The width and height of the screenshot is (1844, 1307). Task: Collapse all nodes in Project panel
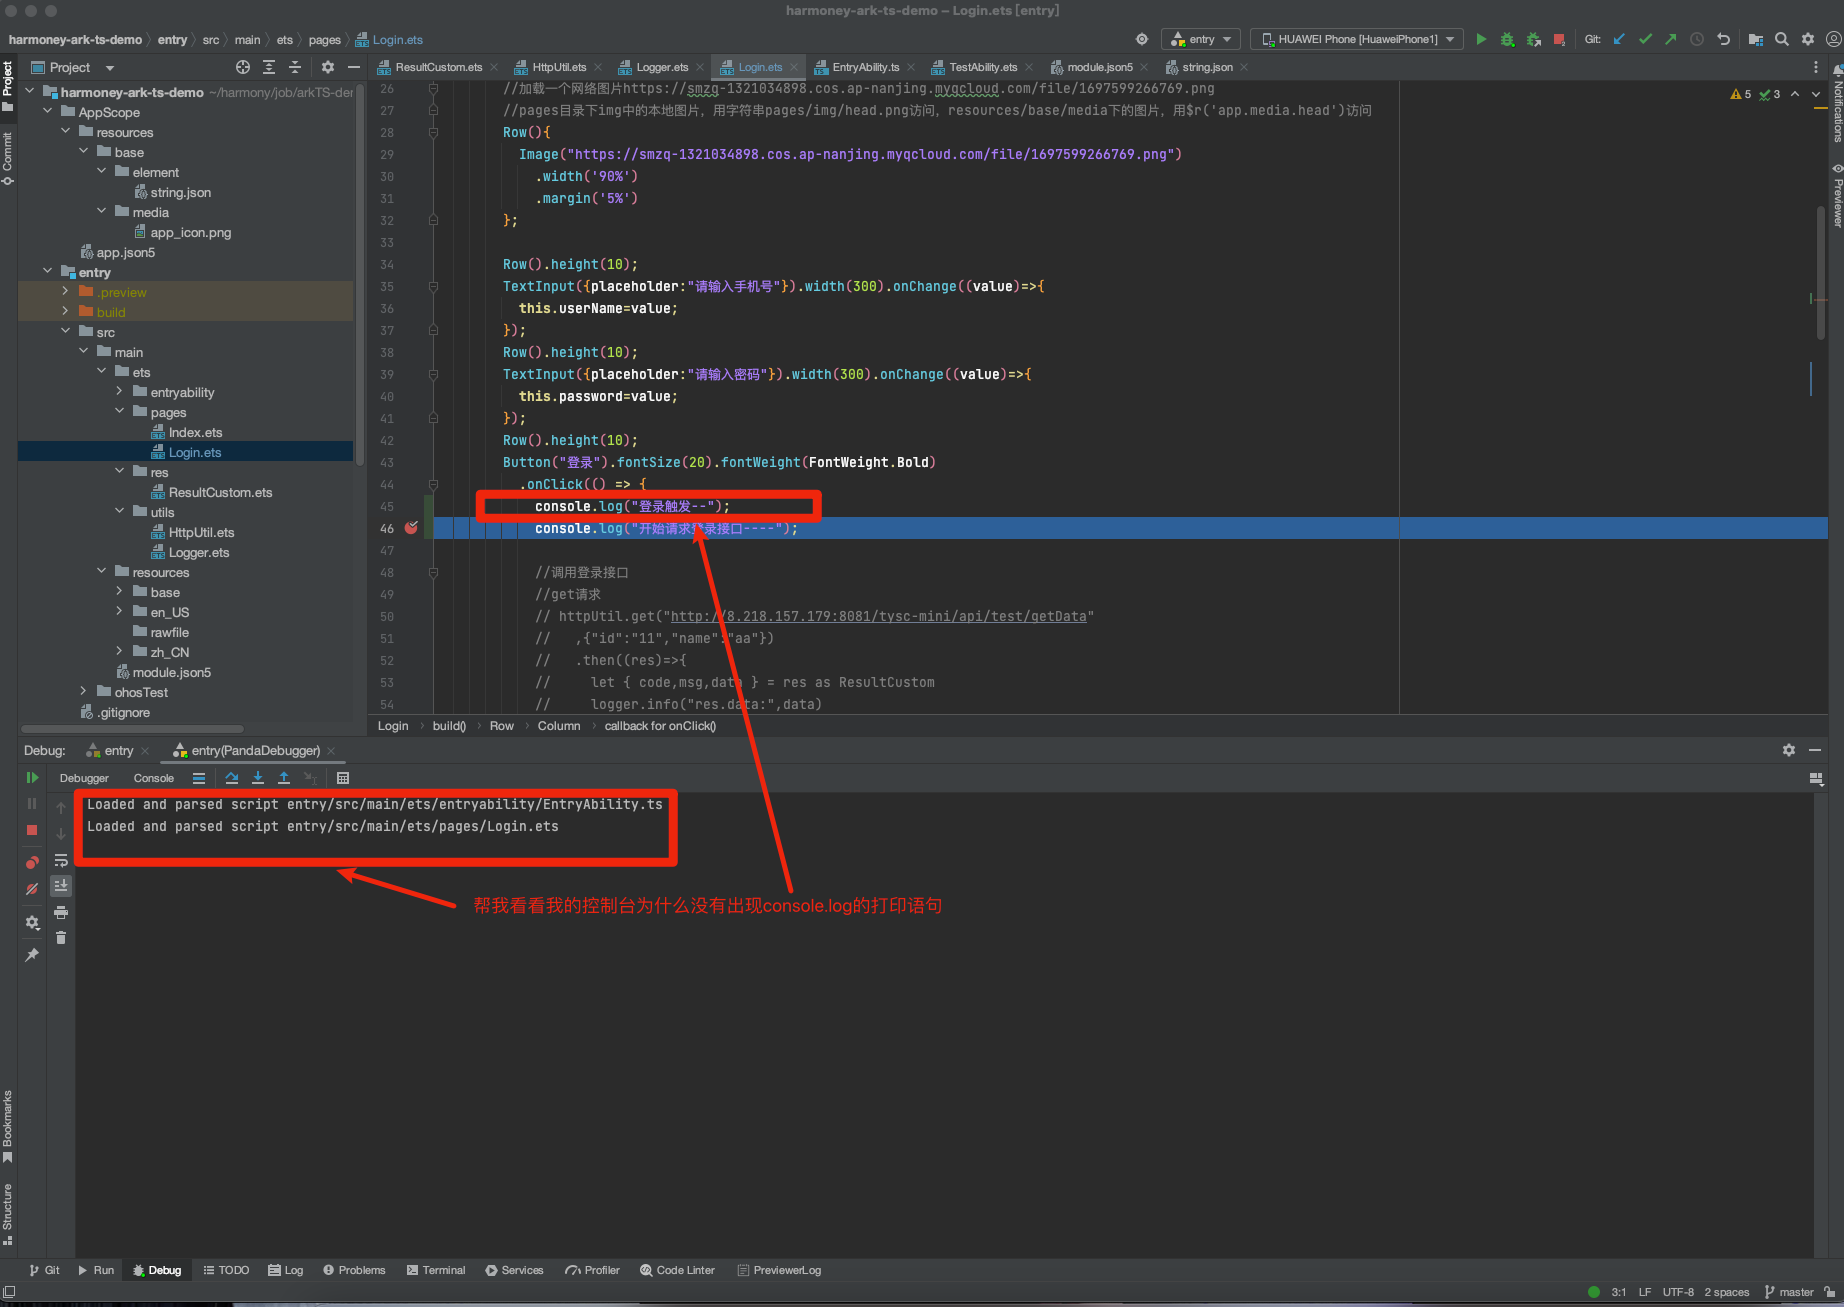click(x=295, y=67)
